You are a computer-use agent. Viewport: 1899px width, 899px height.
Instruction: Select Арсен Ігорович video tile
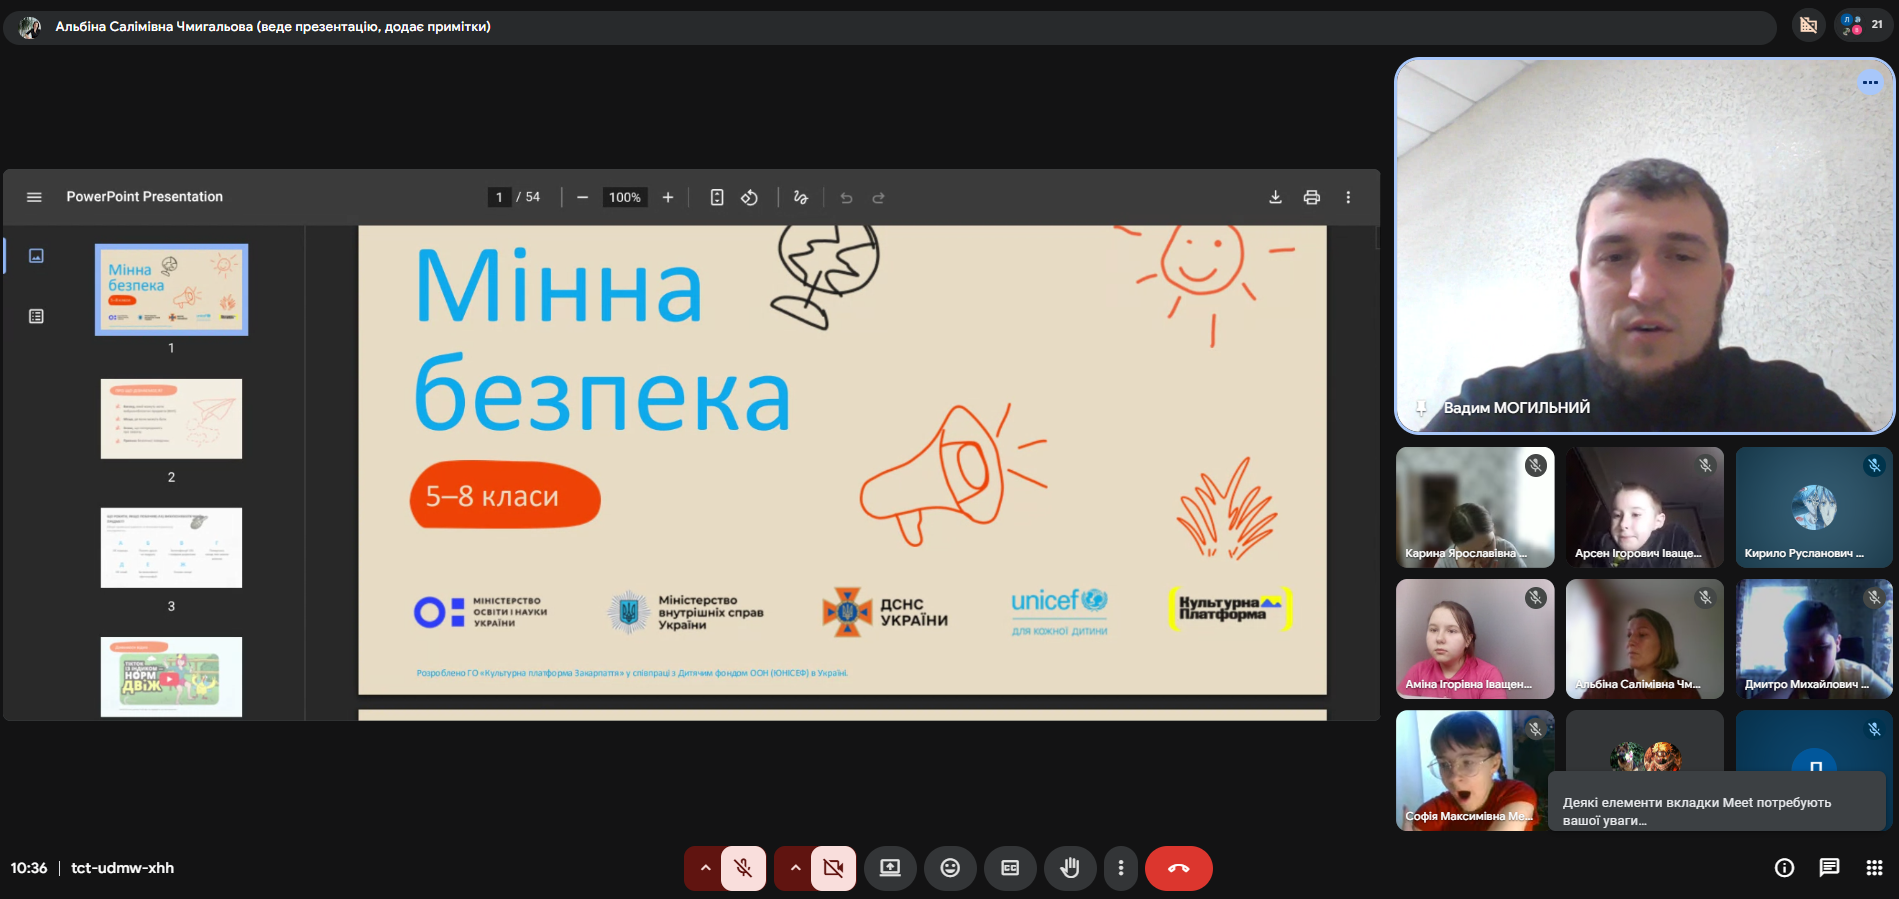[1645, 507]
